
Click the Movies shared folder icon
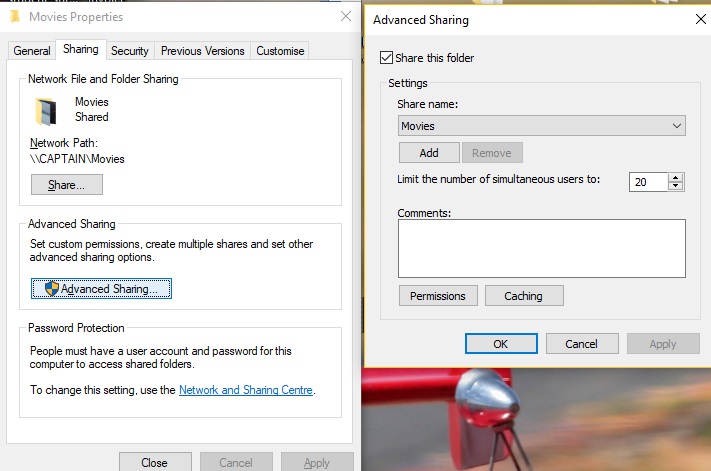[x=45, y=110]
